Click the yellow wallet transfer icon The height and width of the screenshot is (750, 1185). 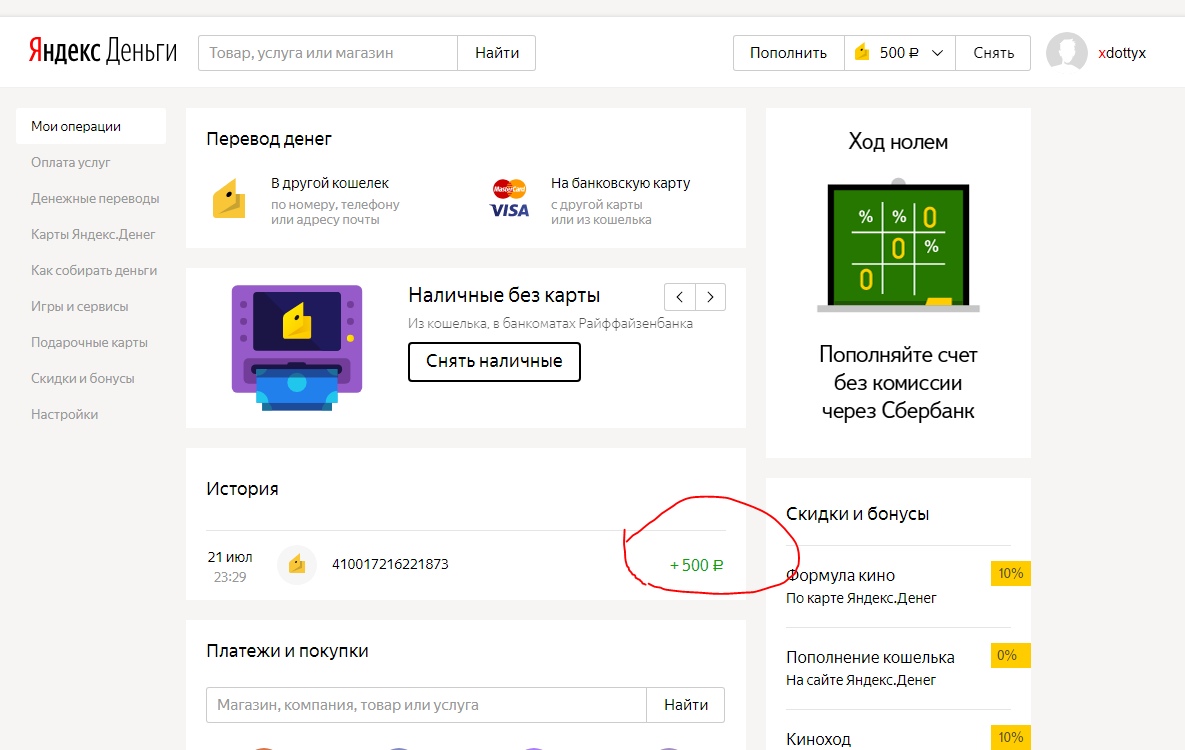click(x=229, y=198)
